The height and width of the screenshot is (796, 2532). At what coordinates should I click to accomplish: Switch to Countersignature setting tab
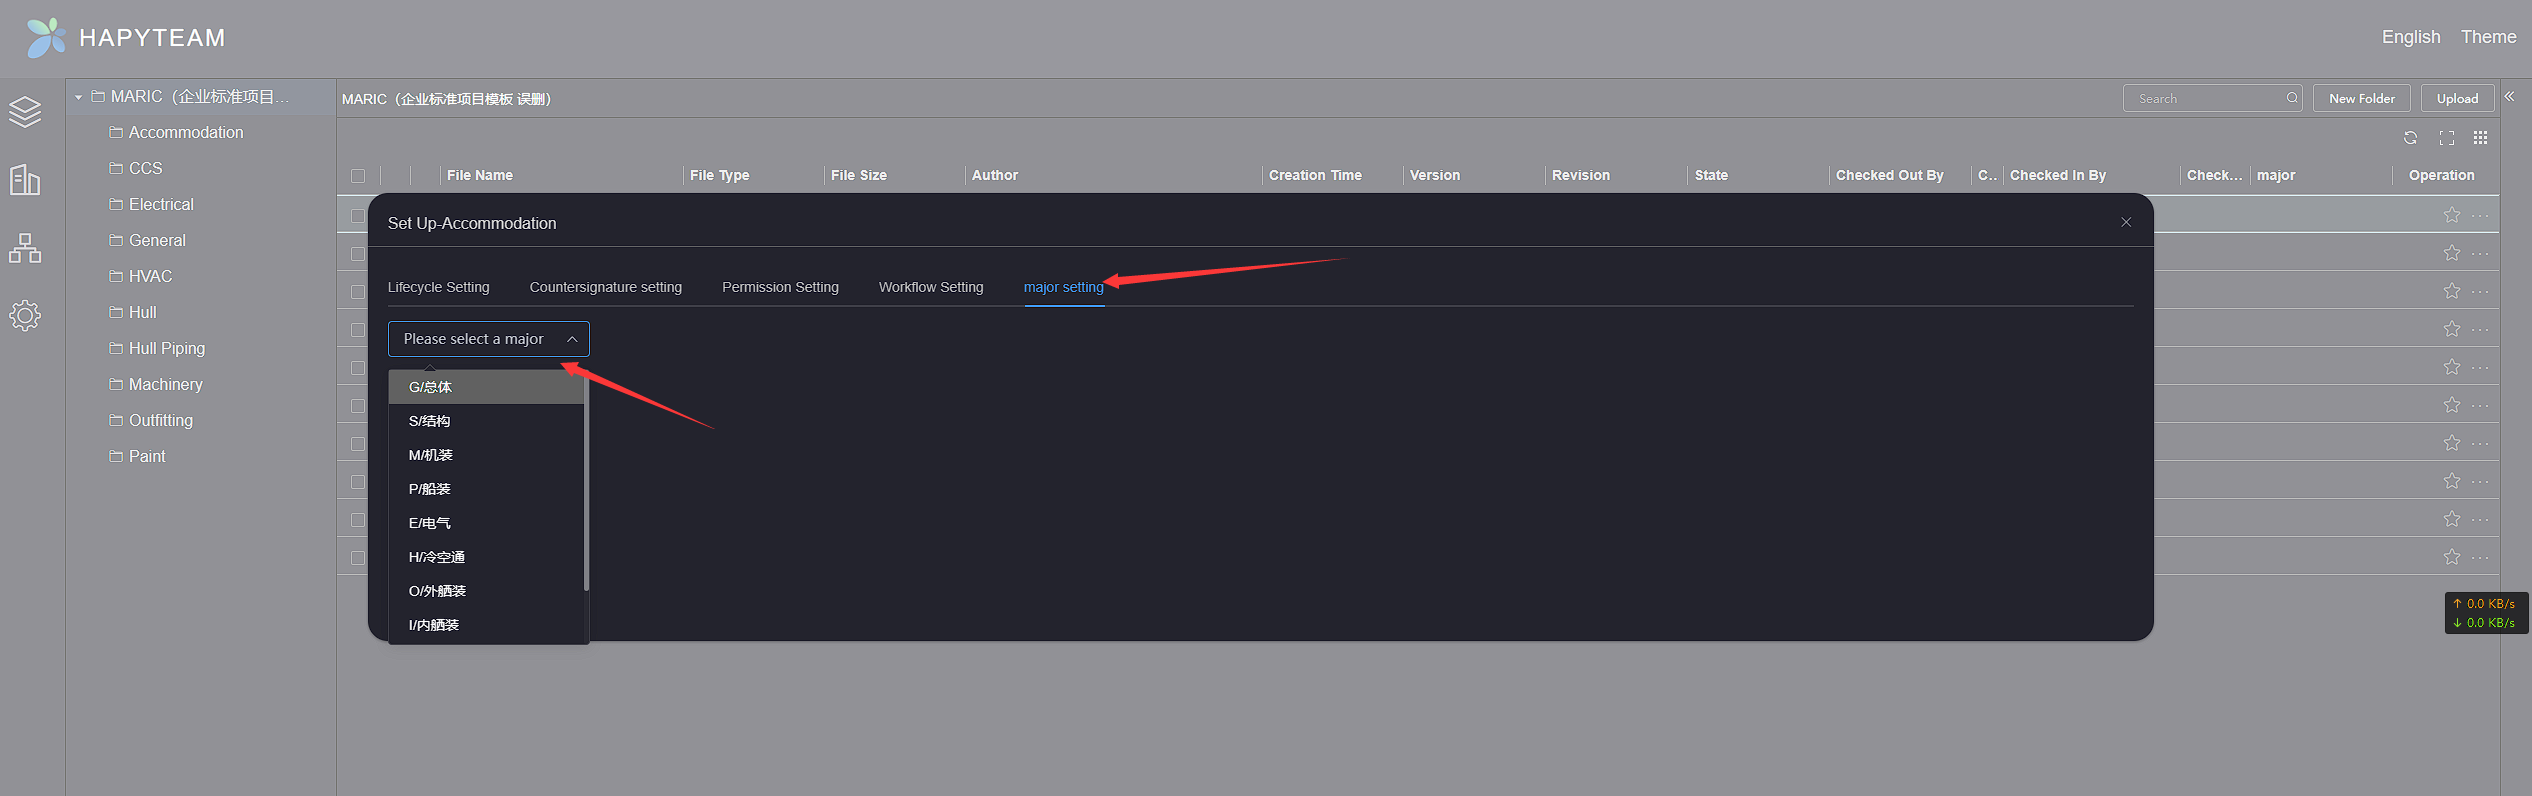click(605, 287)
